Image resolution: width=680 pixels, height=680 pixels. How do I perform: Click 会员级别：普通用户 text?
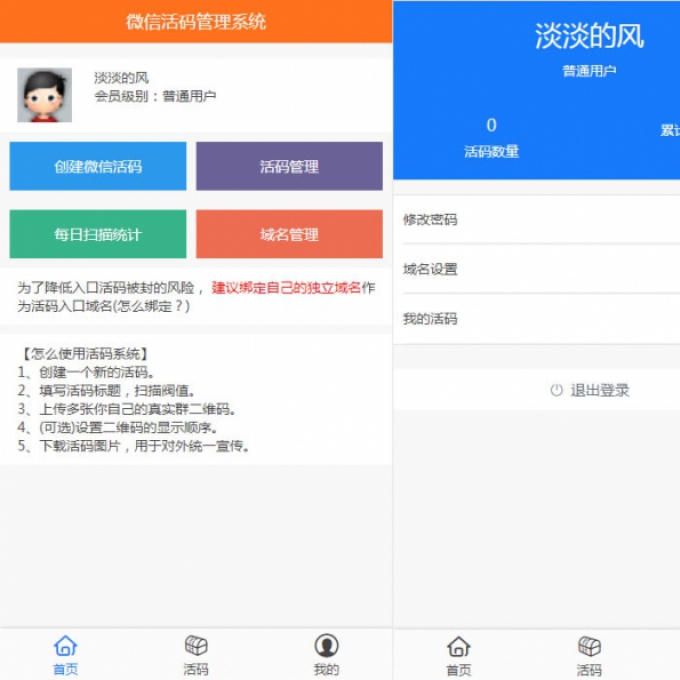tap(155, 96)
